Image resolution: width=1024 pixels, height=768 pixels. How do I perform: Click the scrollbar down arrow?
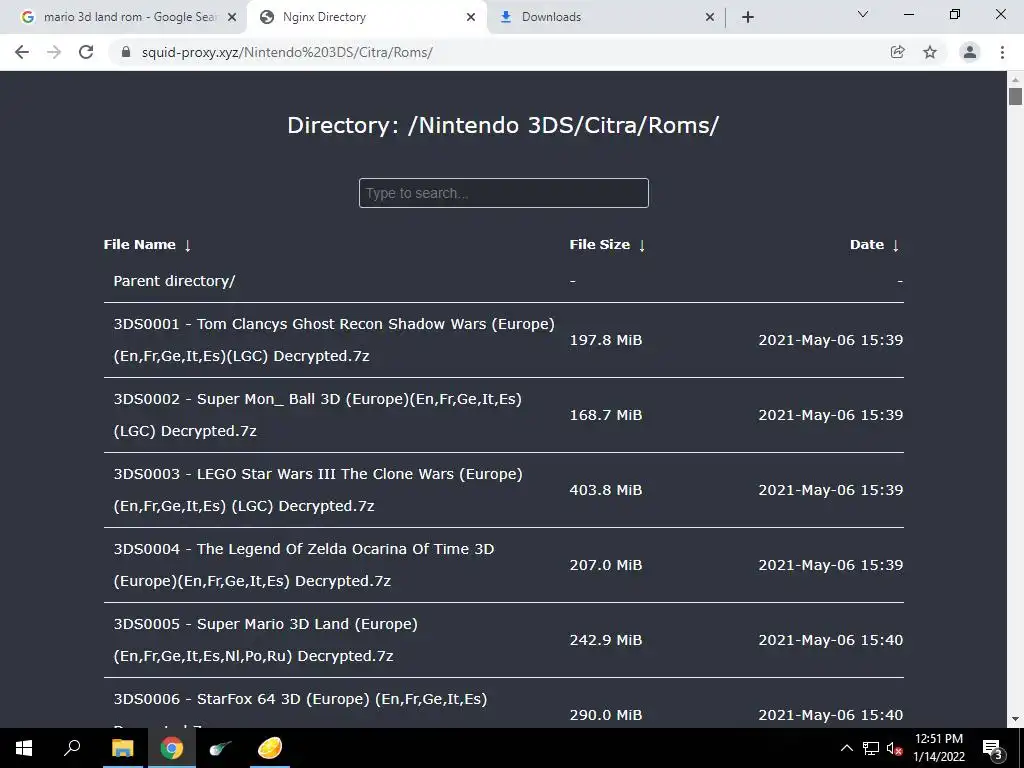(1015, 719)
